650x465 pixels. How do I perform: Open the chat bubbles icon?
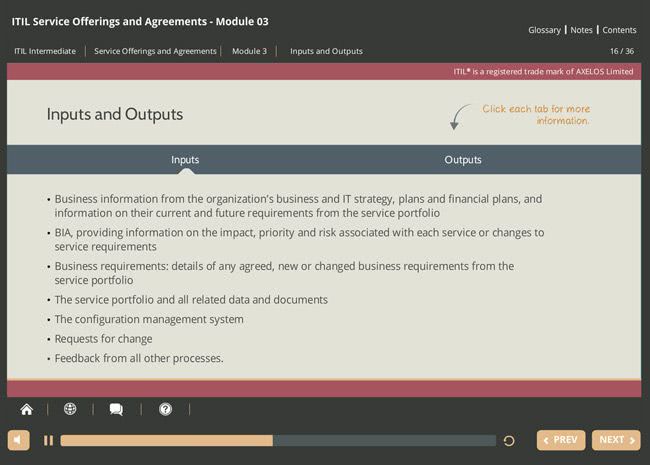pyautogui.click(x=116, y=409)
